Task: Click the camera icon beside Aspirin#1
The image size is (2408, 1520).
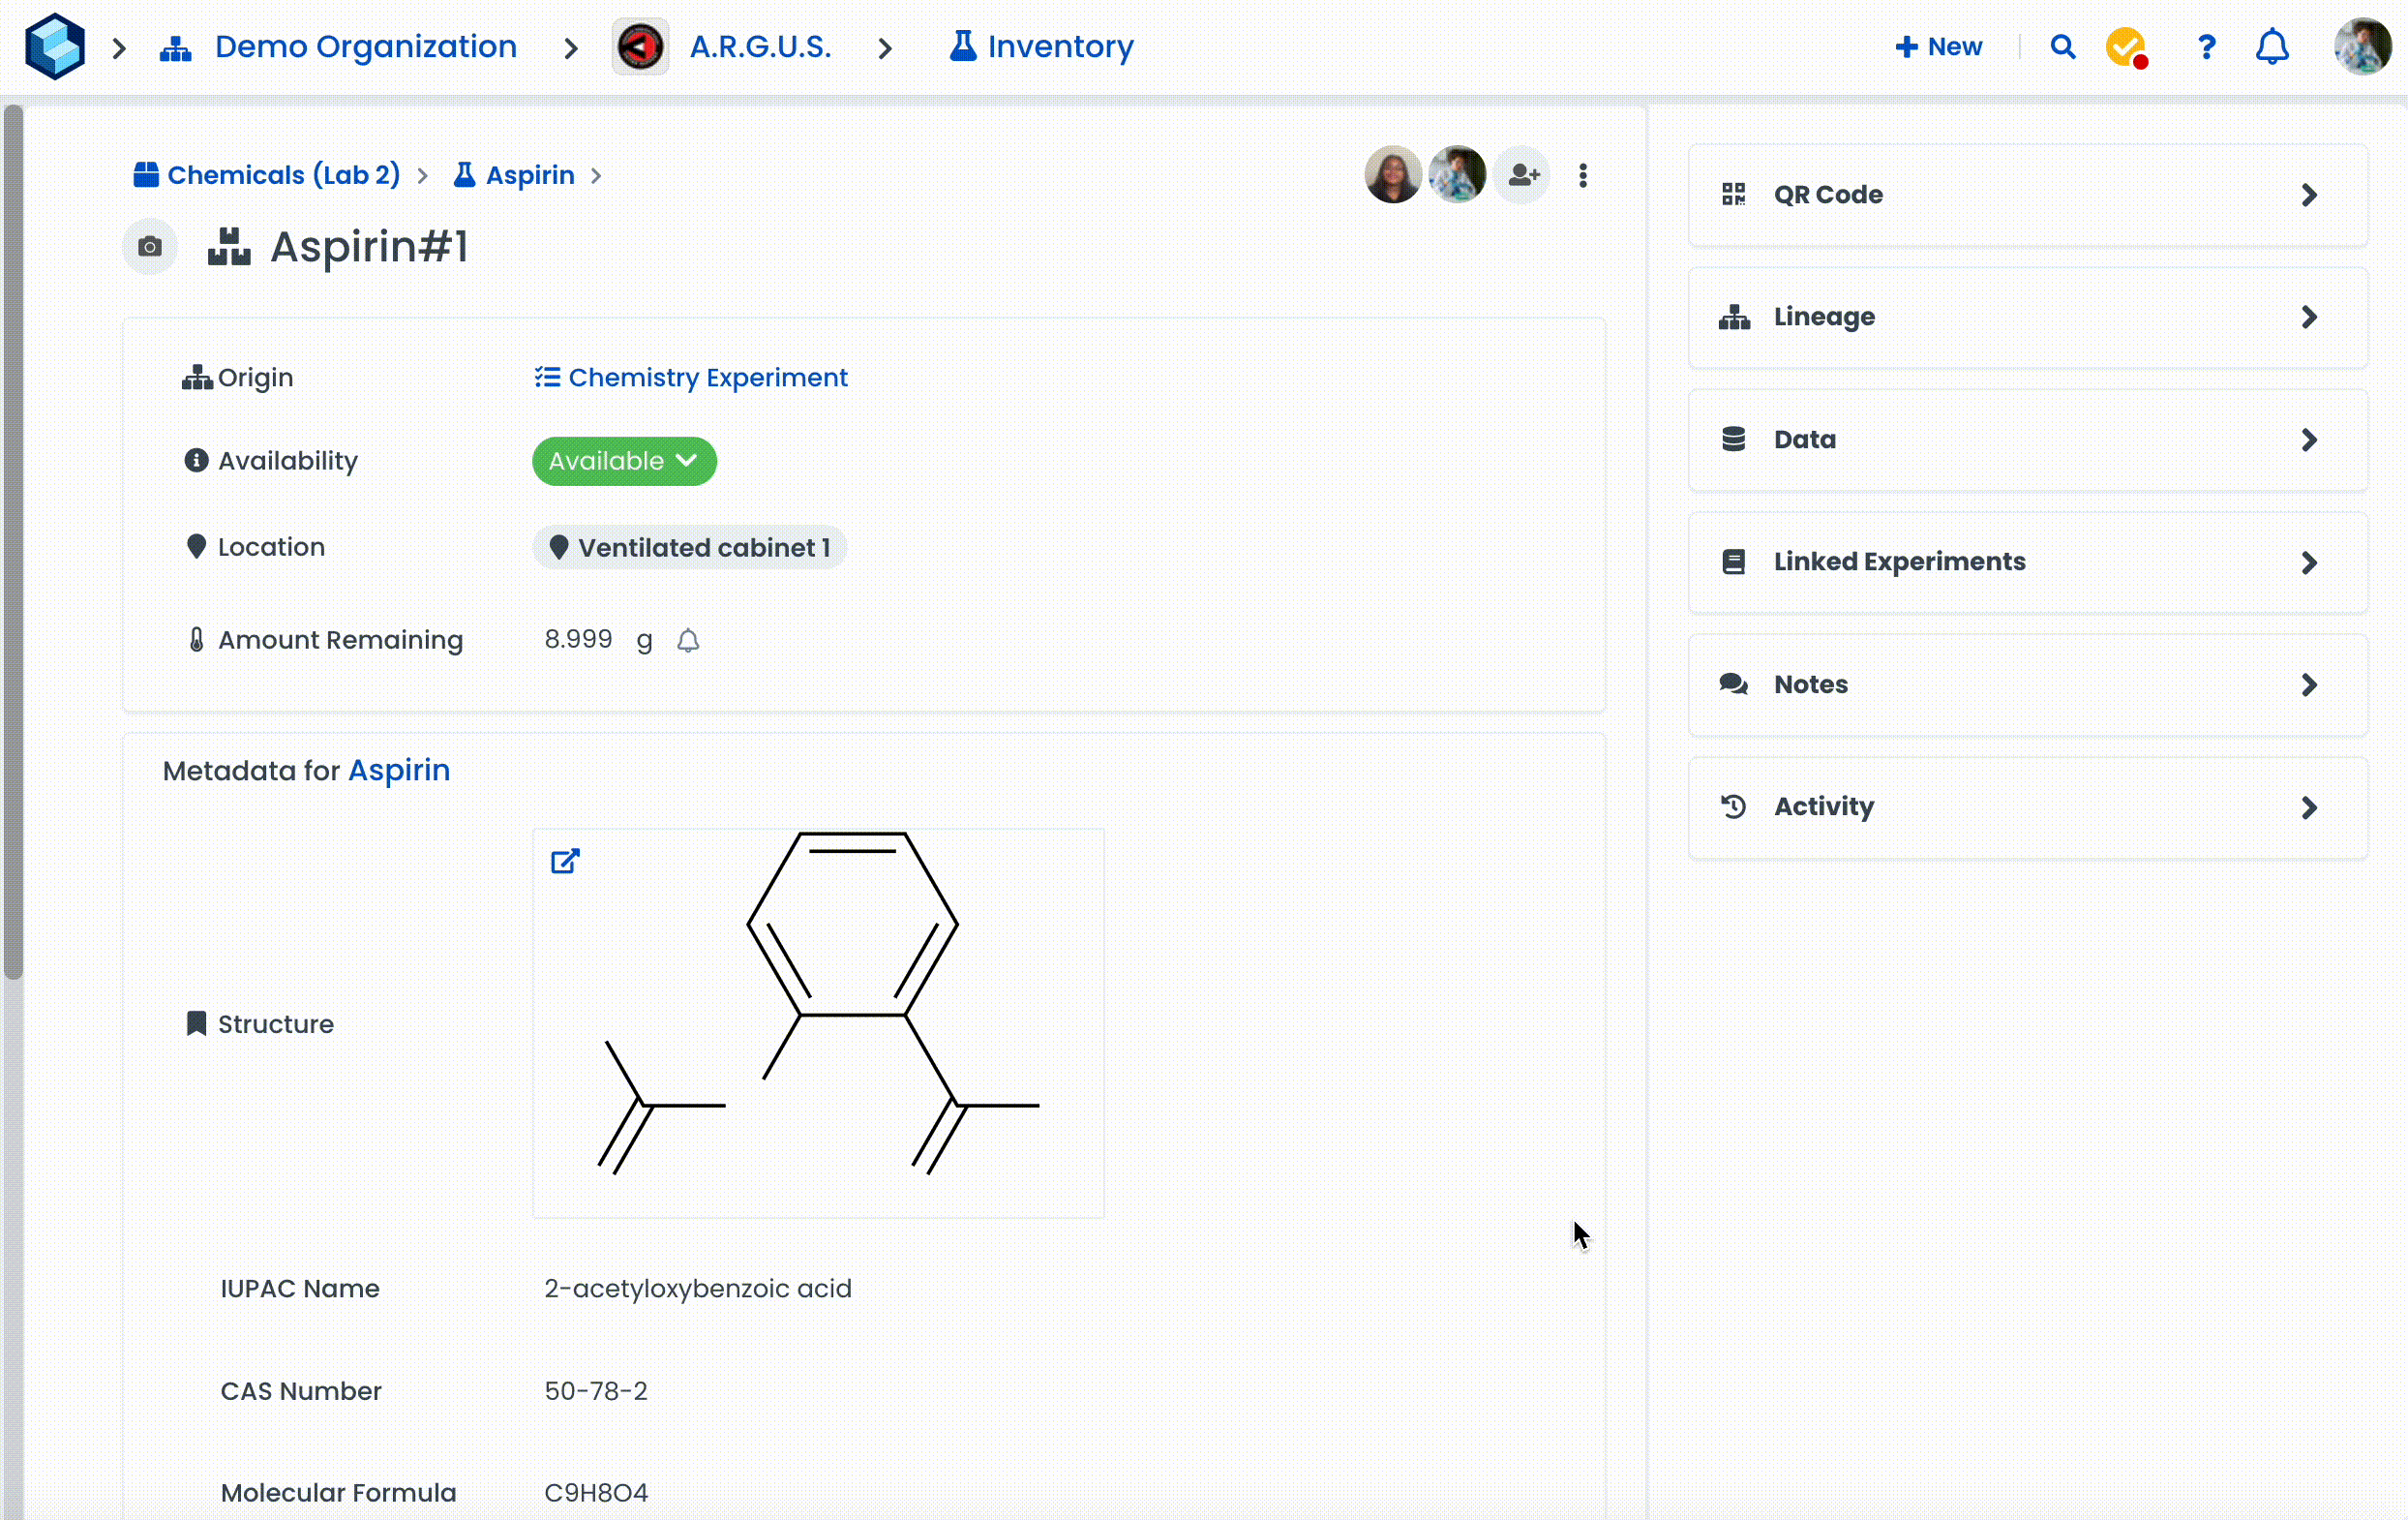Action: tap(150, 247)
